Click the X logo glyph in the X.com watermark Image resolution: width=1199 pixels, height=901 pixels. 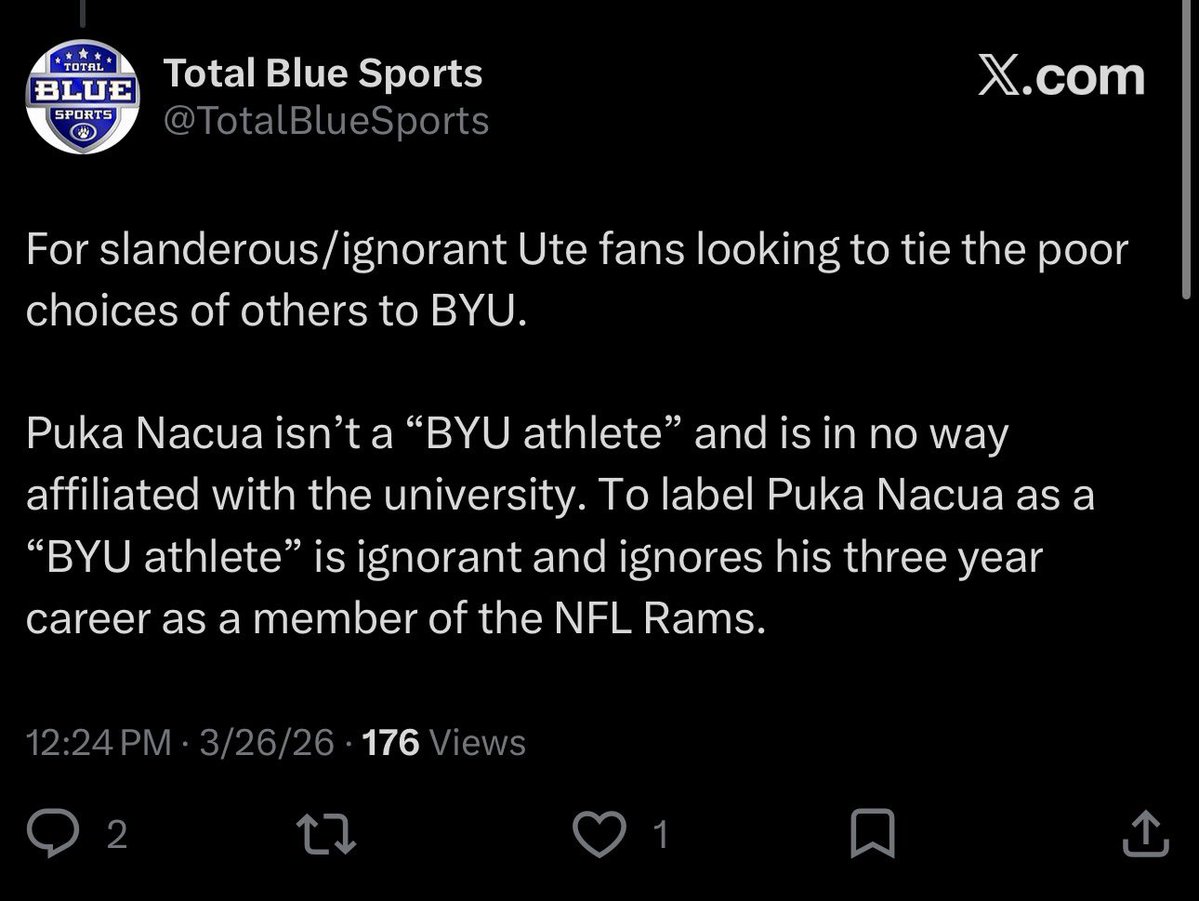(x=998, y=76)
